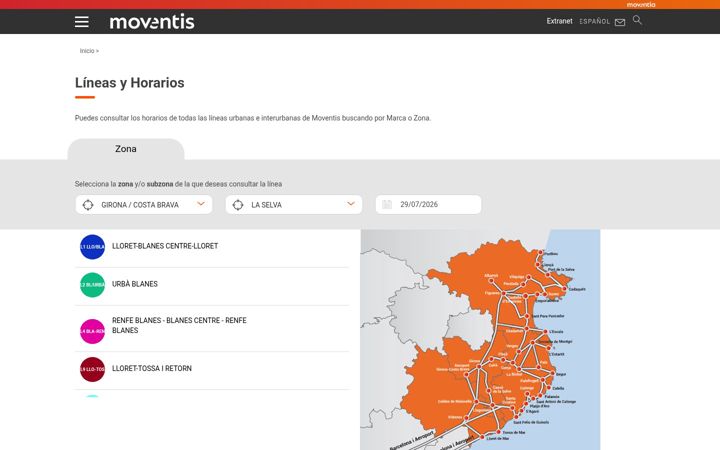Click the Figueres stop on the map
This screenshot has height=450, width=720.
click(x=504, y=293)
